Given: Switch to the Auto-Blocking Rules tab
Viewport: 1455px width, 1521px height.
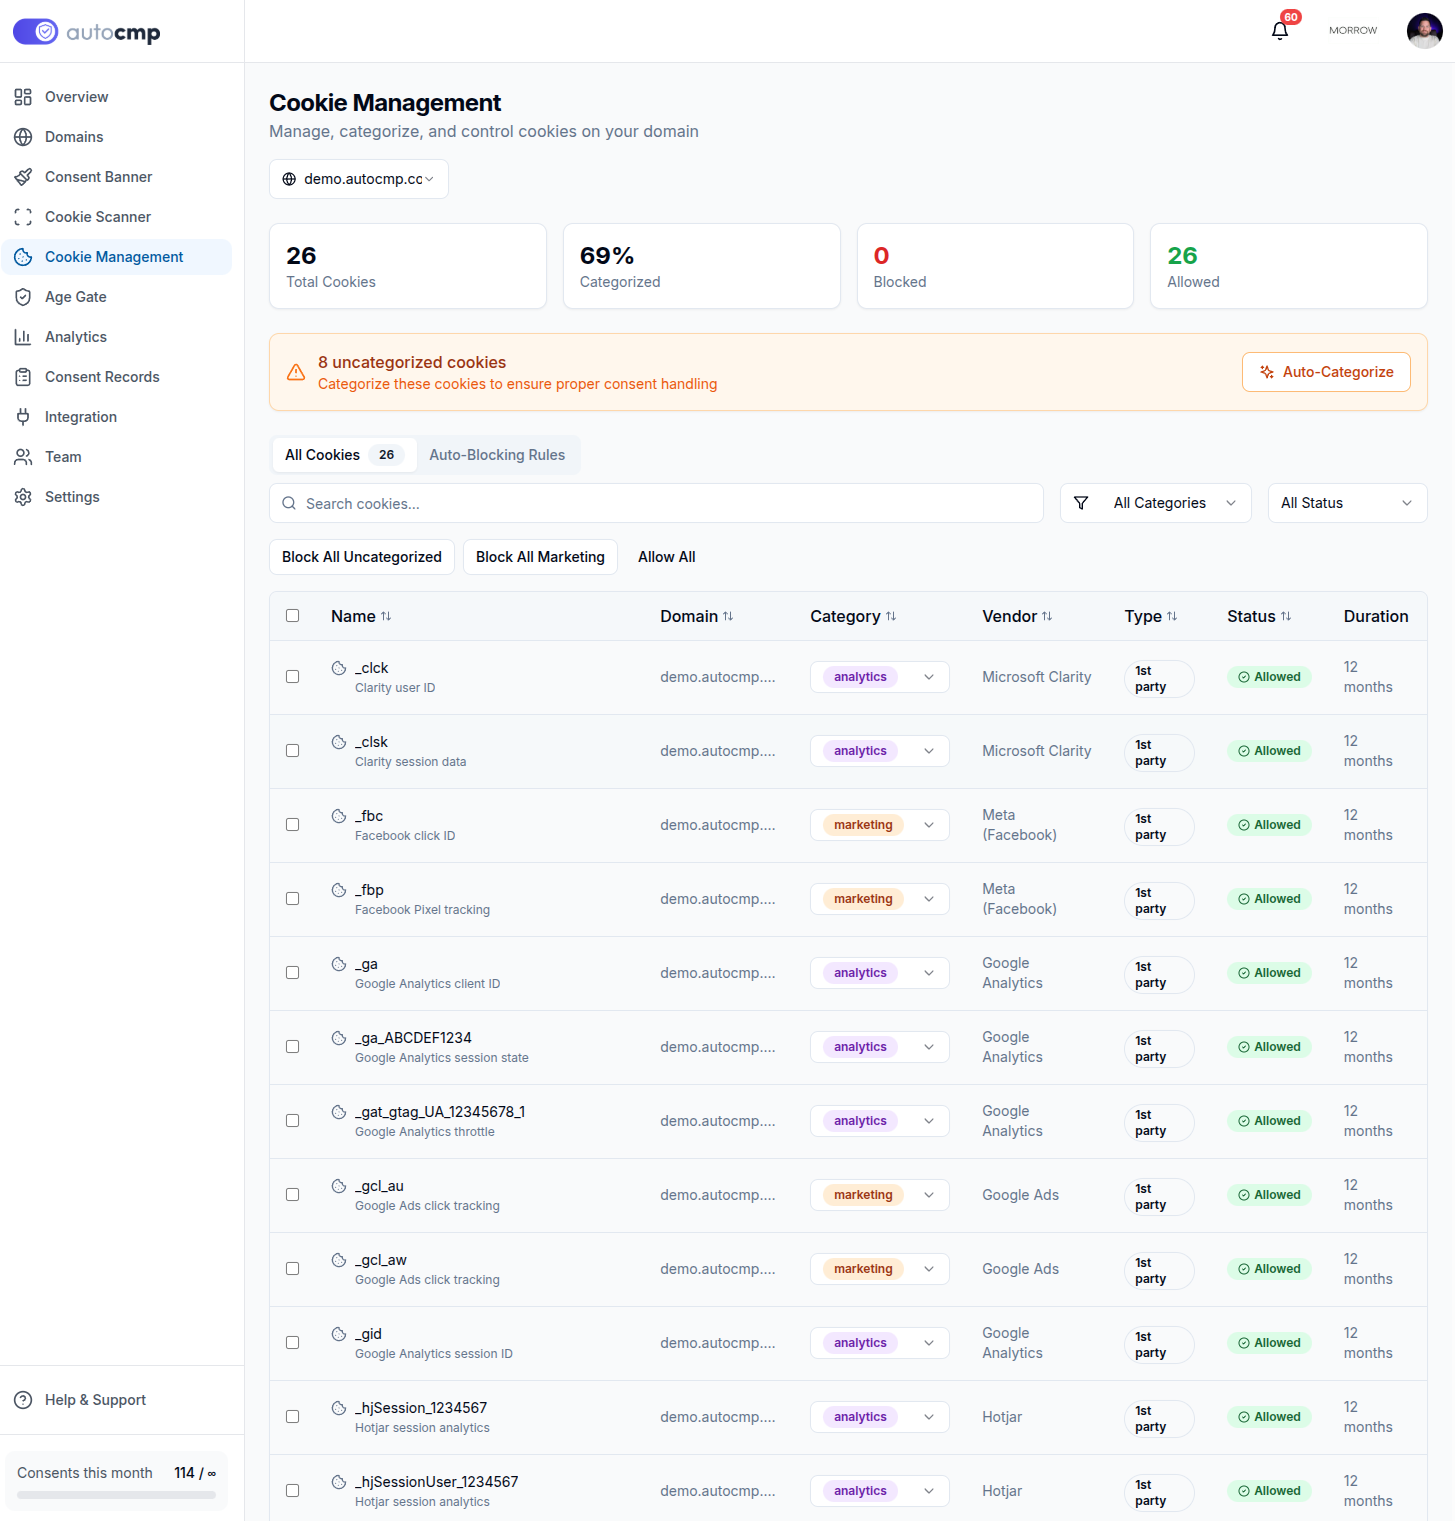Looking at the screenshot, I should (x=497, y=455).
